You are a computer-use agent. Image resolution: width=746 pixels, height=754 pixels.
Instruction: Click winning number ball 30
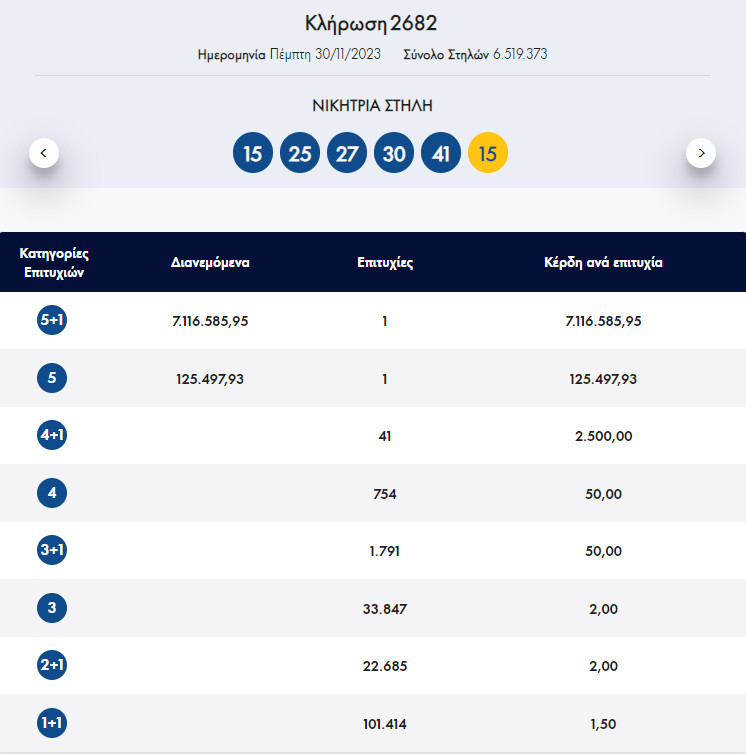394,154
